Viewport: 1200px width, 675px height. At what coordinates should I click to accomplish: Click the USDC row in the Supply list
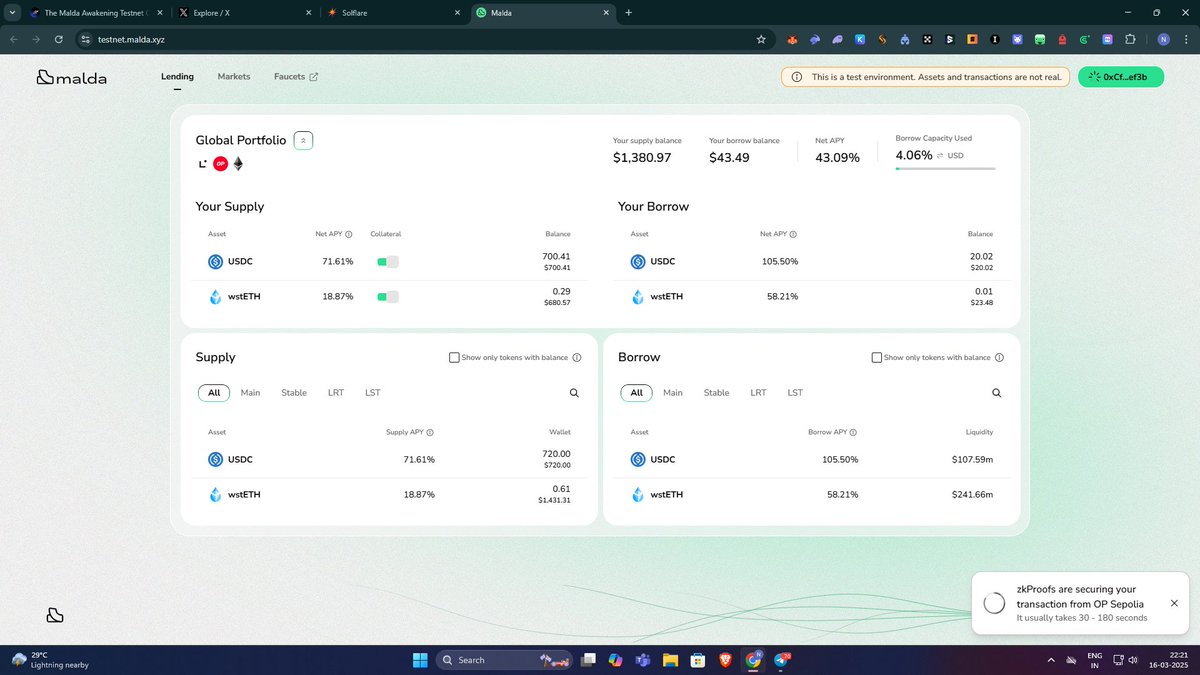tap(389, 460)
